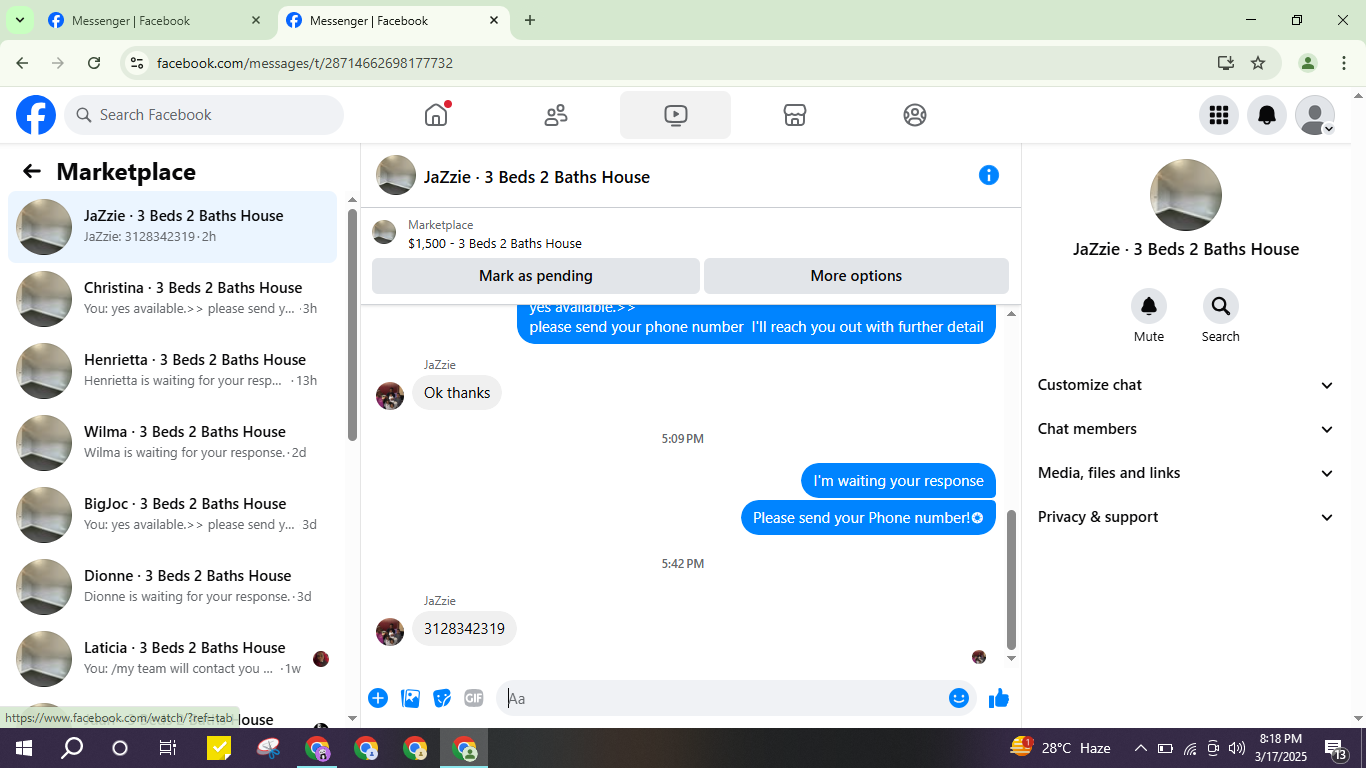Open Sticky Notes from the taskbar
The width and height of the screenshot is (1366, 768).
tap(219, 748)
